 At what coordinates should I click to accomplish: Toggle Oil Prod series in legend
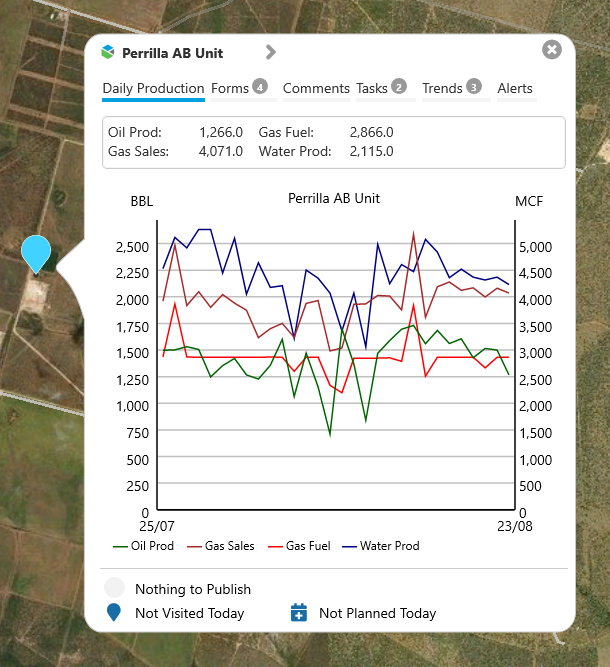pyautogui.click(x=144, y=546)
